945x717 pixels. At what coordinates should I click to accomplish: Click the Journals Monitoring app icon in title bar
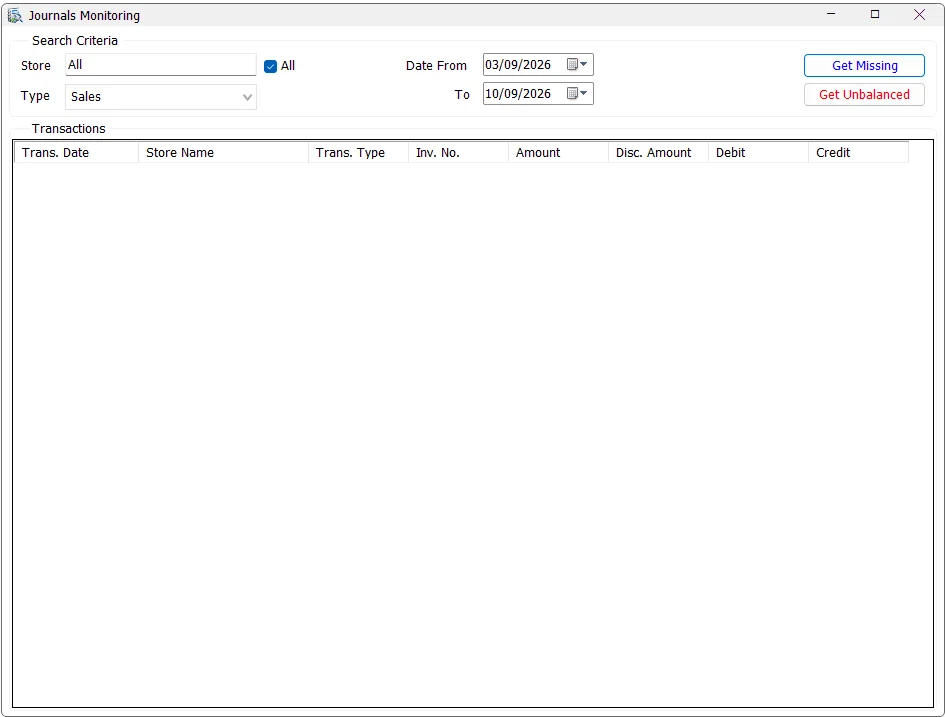point(14,16)
